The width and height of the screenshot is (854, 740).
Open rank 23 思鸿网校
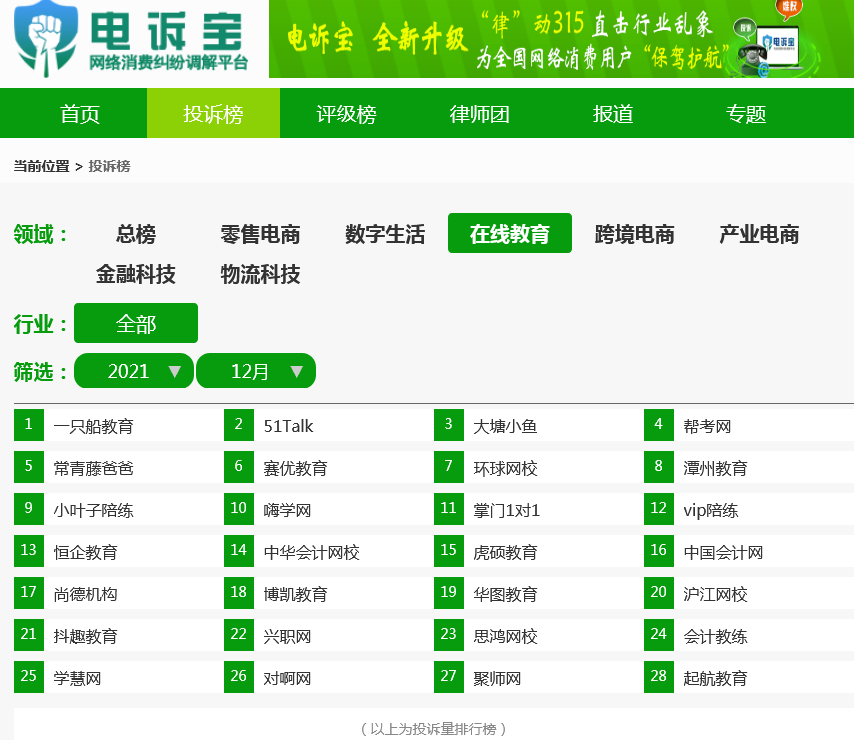[x=505, y=636]
